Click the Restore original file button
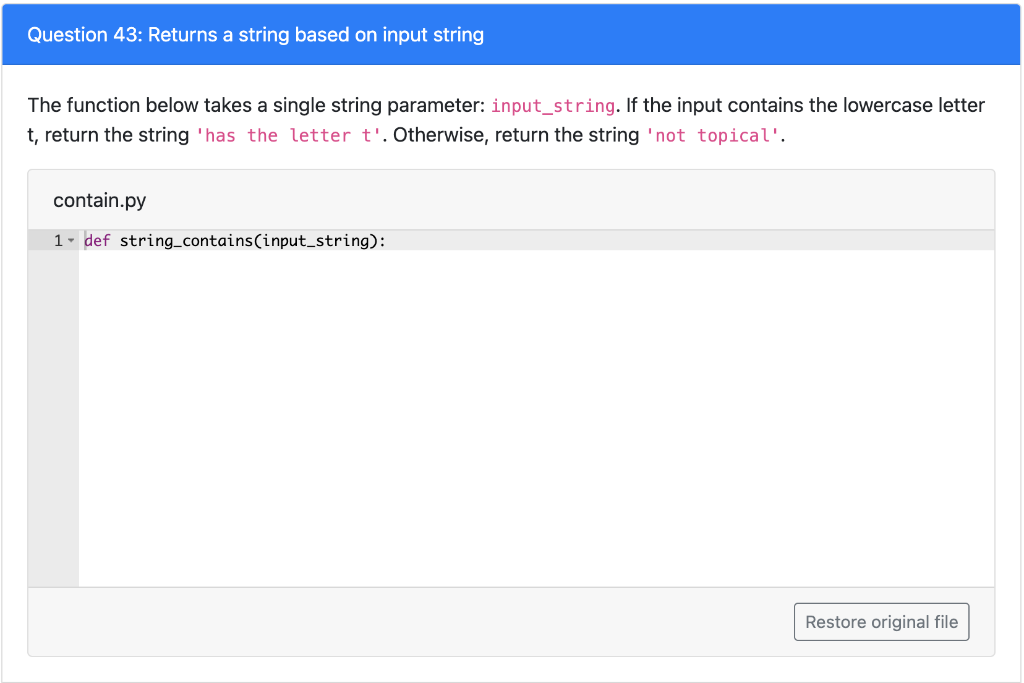The height and width of the screenshot is (683, 1024). [881, 621]
